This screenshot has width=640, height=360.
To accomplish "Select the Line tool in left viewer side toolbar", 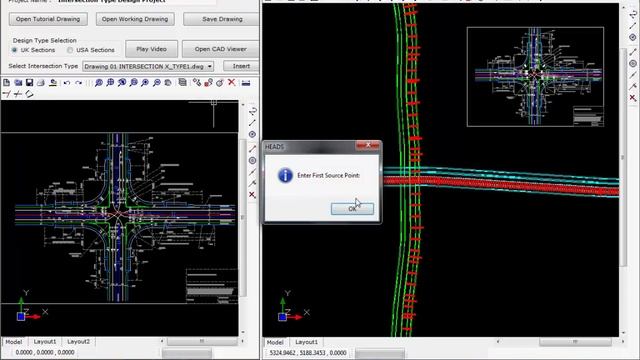I will point(252,122).
